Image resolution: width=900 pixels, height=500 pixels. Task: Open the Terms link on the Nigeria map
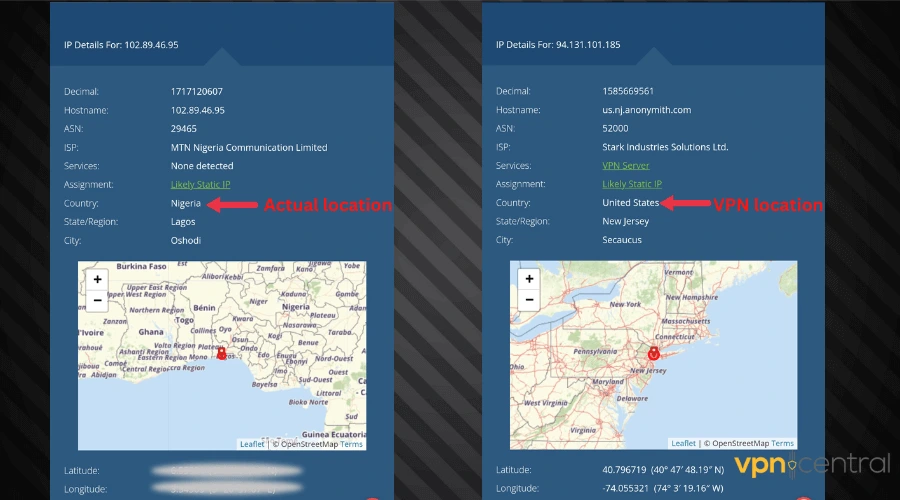(351, 444)
